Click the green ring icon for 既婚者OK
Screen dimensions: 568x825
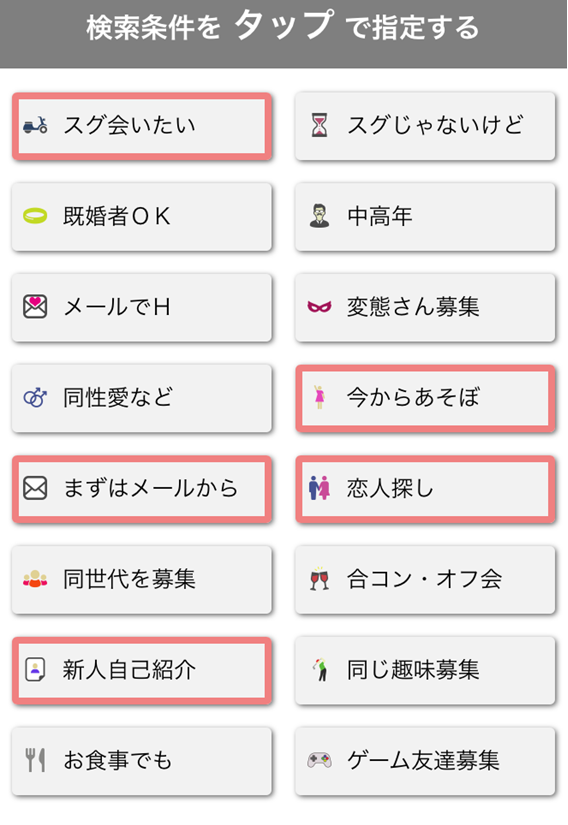pos(35,216)
